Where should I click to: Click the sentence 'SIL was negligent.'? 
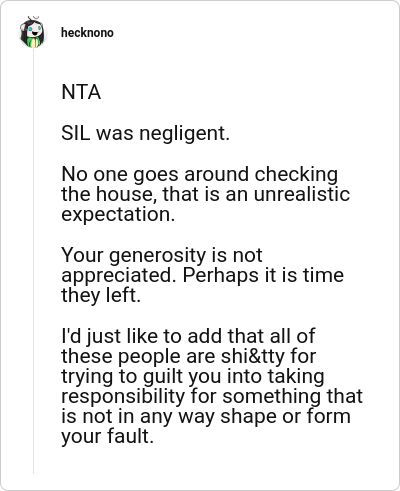[146, 134]
